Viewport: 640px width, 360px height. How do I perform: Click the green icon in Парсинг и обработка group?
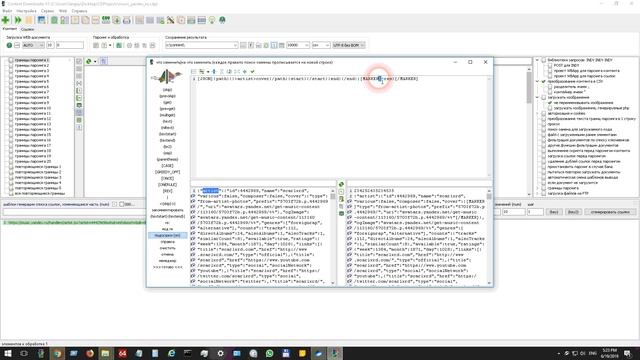point(119,45)
